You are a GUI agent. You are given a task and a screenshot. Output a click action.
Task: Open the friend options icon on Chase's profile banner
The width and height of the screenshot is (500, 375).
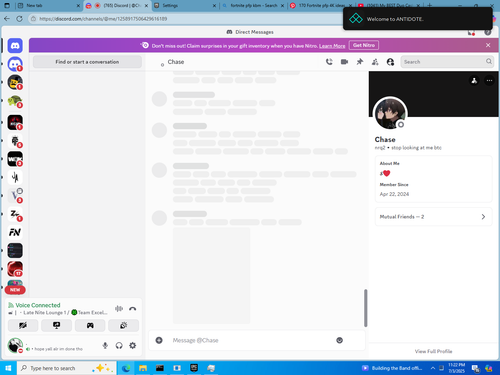click(x=474, y=80)
